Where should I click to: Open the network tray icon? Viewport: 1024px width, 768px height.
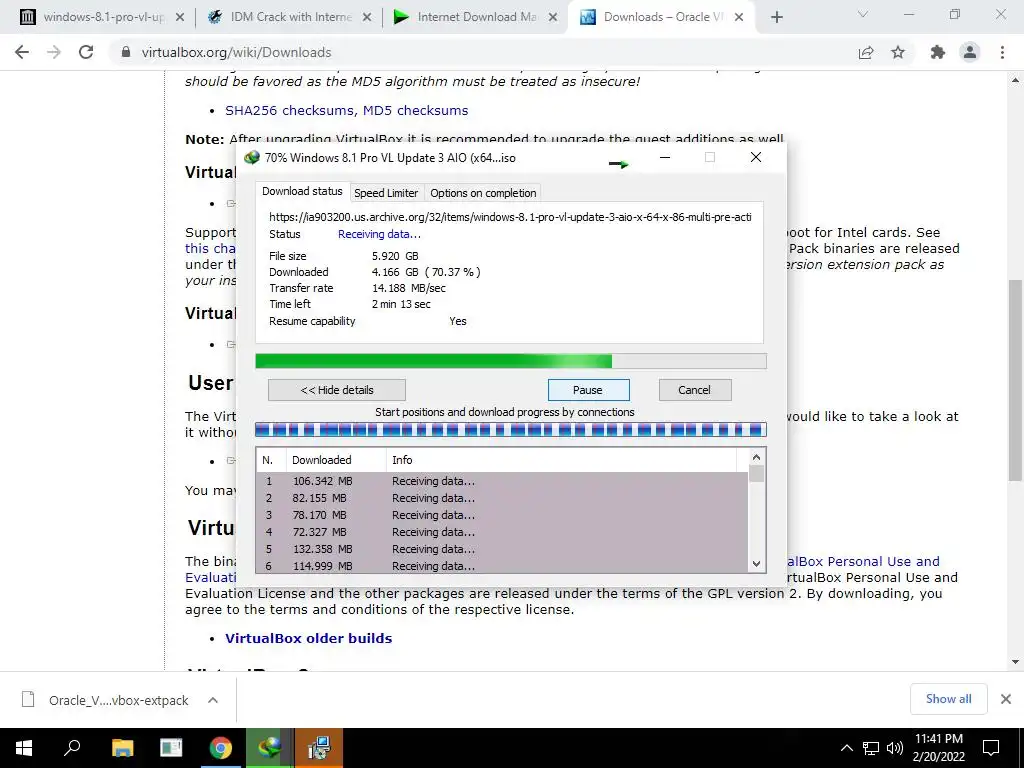coord(871,748)
